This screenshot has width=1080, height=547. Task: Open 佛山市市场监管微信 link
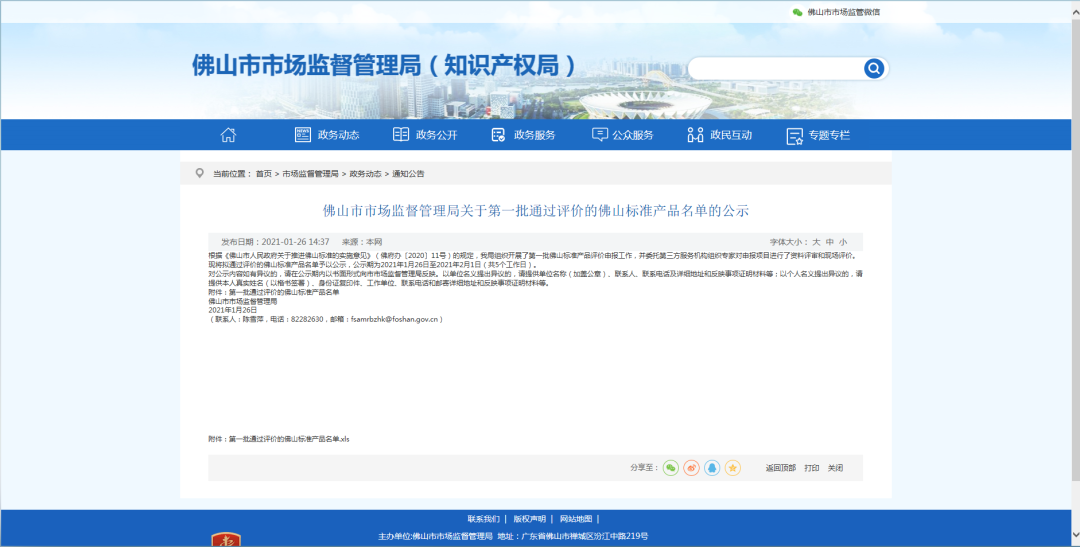click(844, 12)
